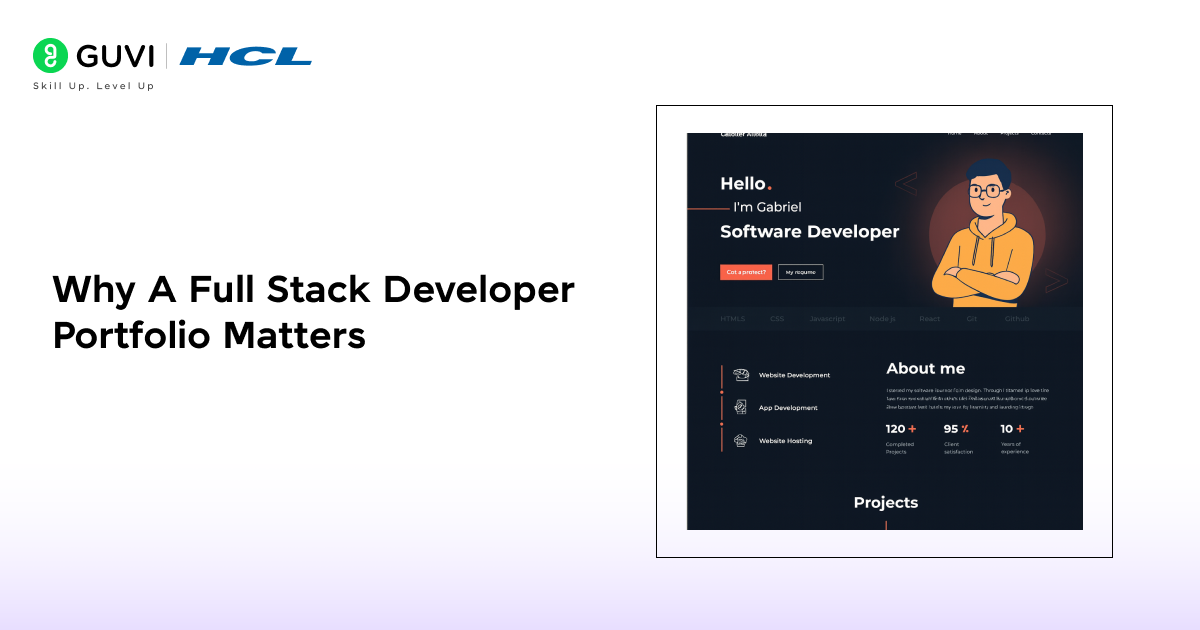The image size is (1200, 630).
Task: Select the HTML5 skill tab
Action: [733, 319]
